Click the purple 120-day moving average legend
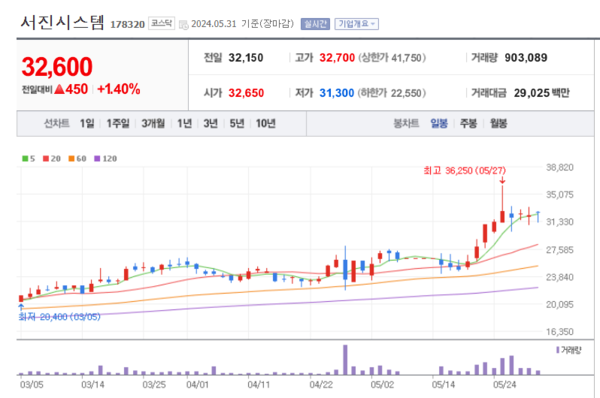600x398 pixels. [x=106, y=158]
